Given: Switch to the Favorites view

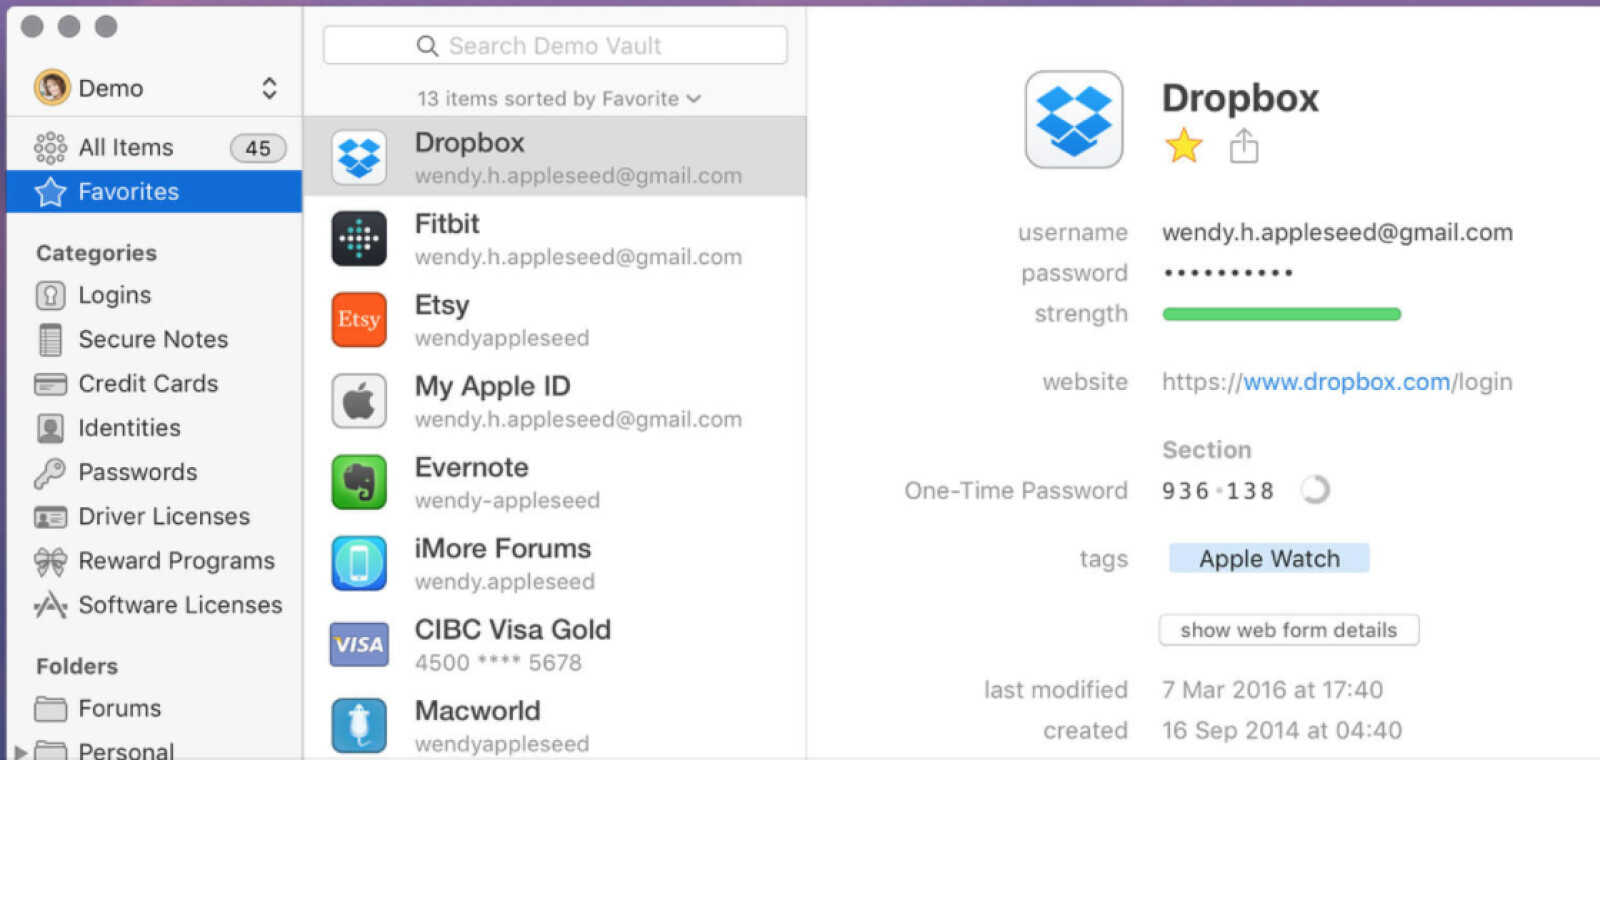Looking at the screenshot, I should pyautogui.click(x=128, y=191).
